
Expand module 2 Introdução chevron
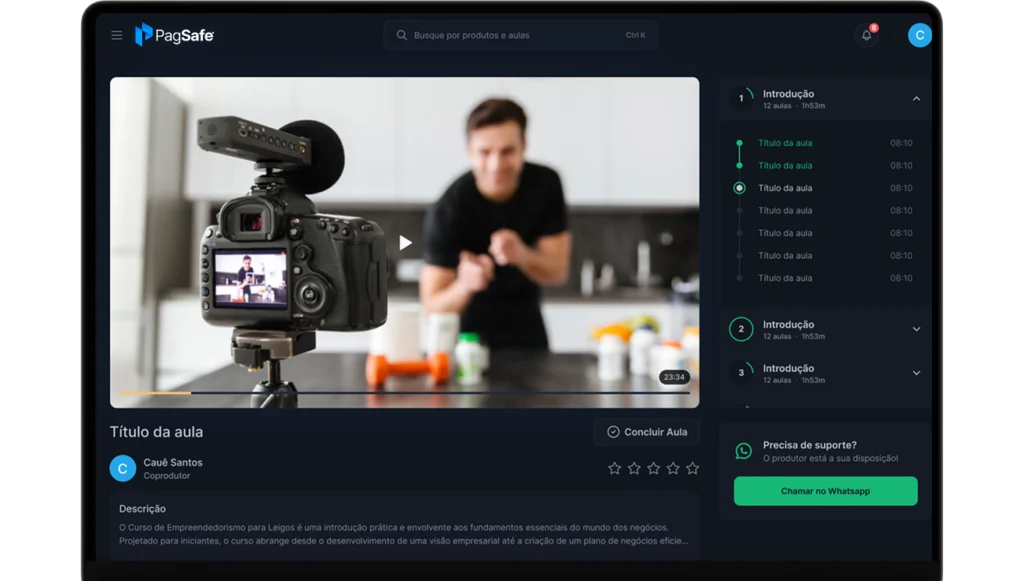click(916, 329)
